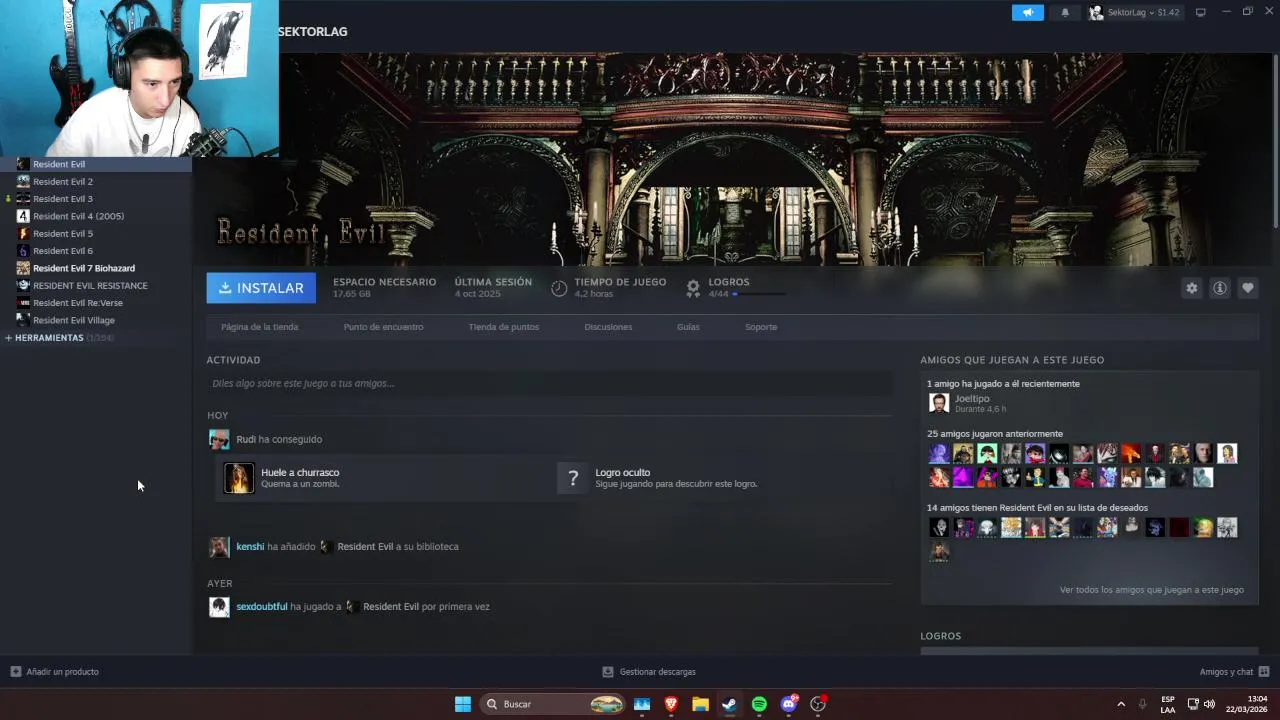The width and height of the screenshot is (1280, 720).
Task: Click the achievements progress bar under LOGROS
Action: (760, 294)
